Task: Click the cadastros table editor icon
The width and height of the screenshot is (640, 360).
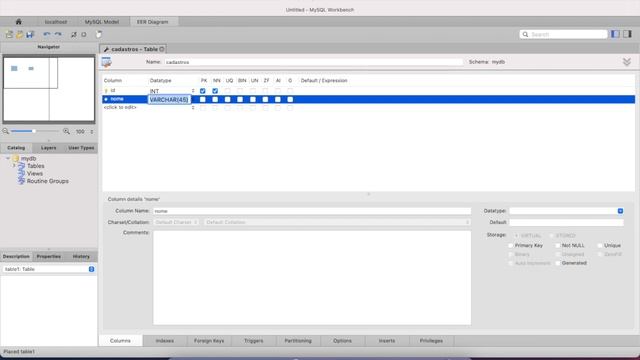Action: point(107,62)
